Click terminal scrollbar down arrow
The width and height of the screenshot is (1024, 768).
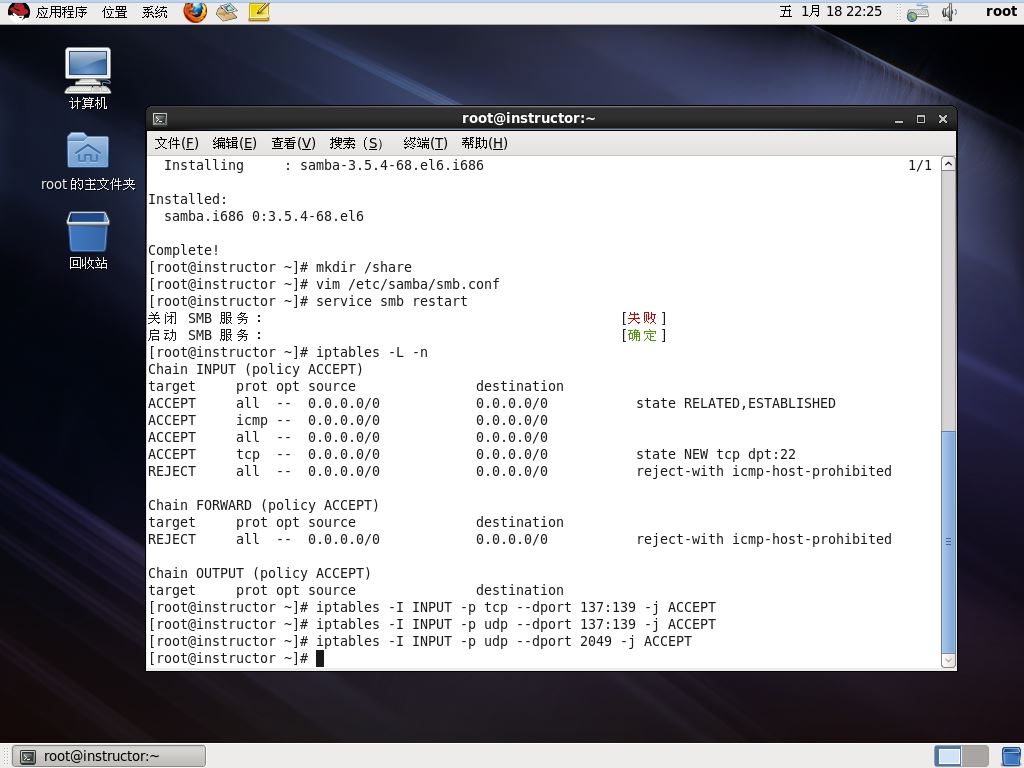pos(948,660)
